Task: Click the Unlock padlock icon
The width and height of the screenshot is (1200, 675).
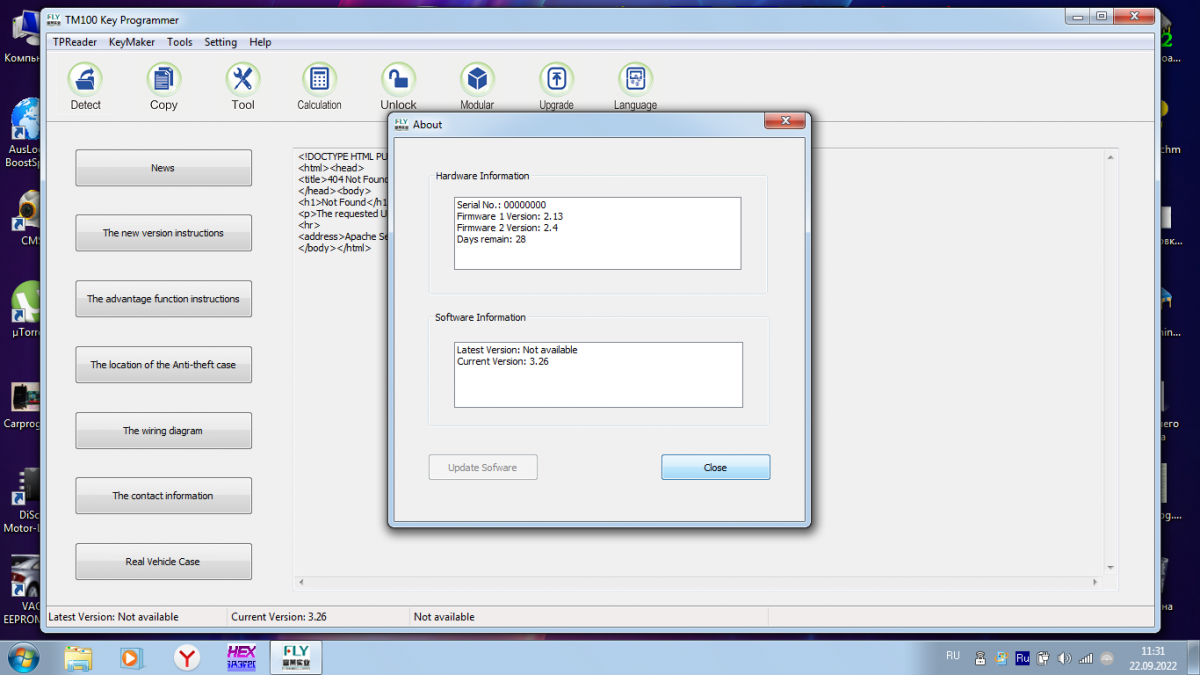Action: [398, 80]
